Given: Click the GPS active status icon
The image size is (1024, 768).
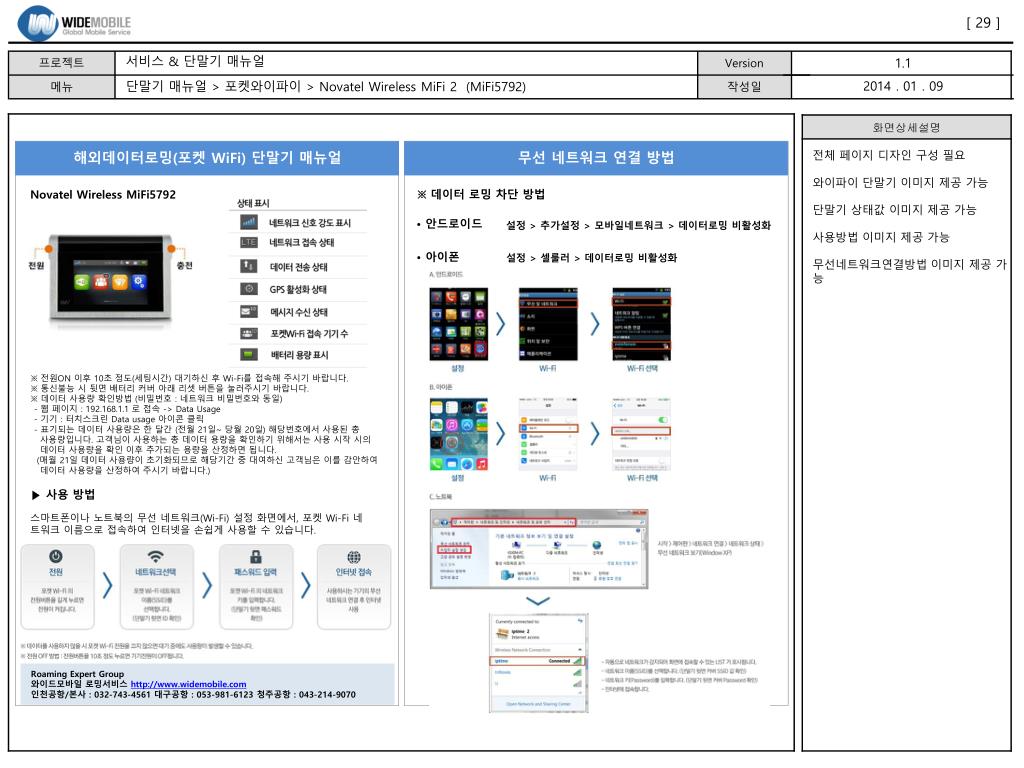Looking at the screenshot, I should [248, 289].
